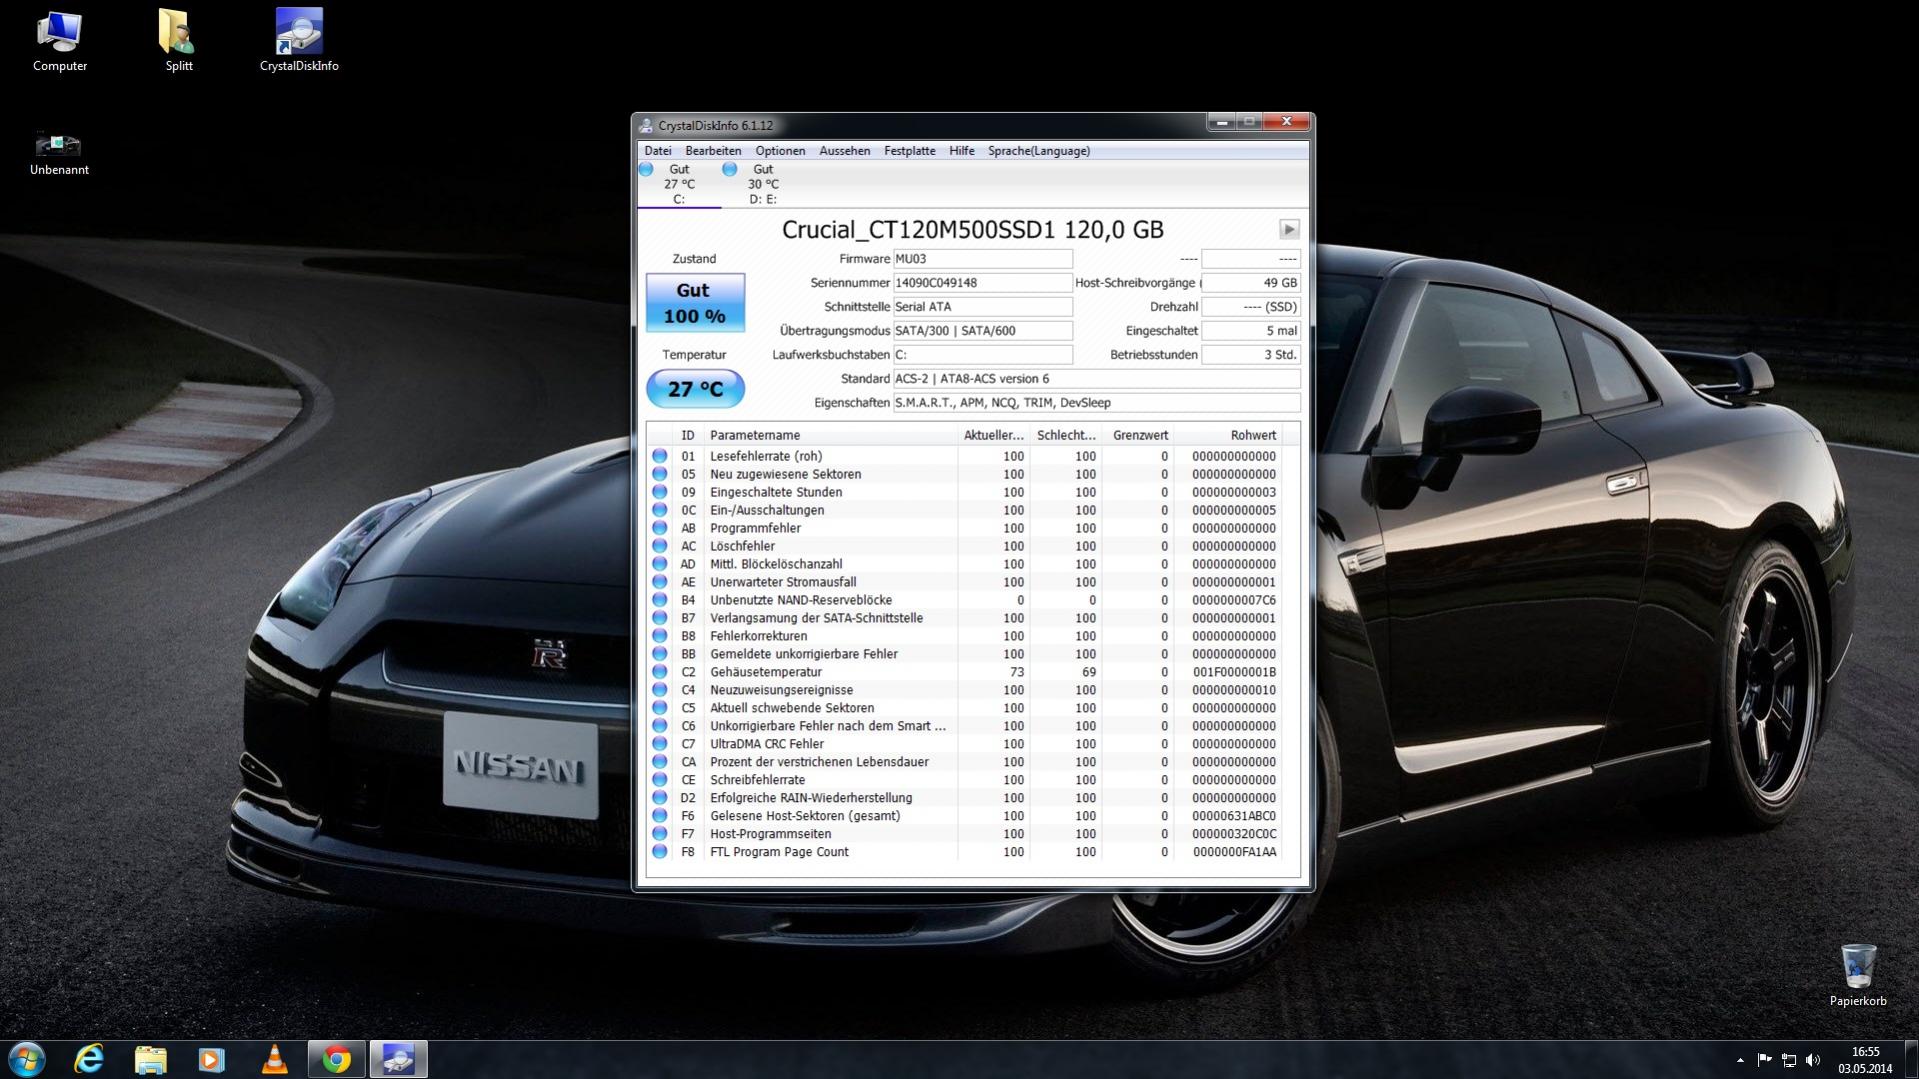
Task: Go to next disk with arrow button
Action: 1289,229
